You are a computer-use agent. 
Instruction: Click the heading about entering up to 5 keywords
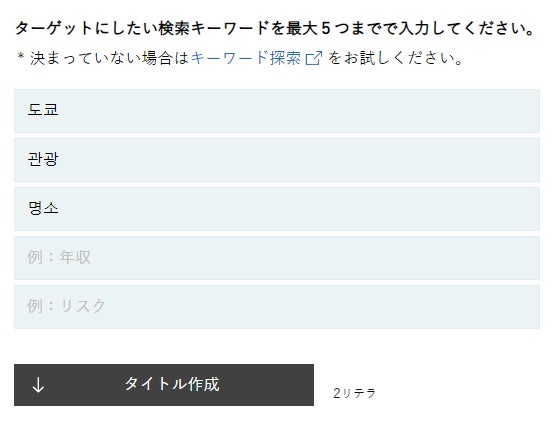click(274, 28)
